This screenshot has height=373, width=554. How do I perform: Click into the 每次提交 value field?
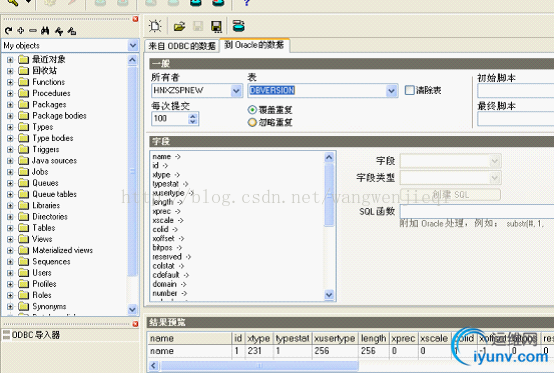pos(170,118)
